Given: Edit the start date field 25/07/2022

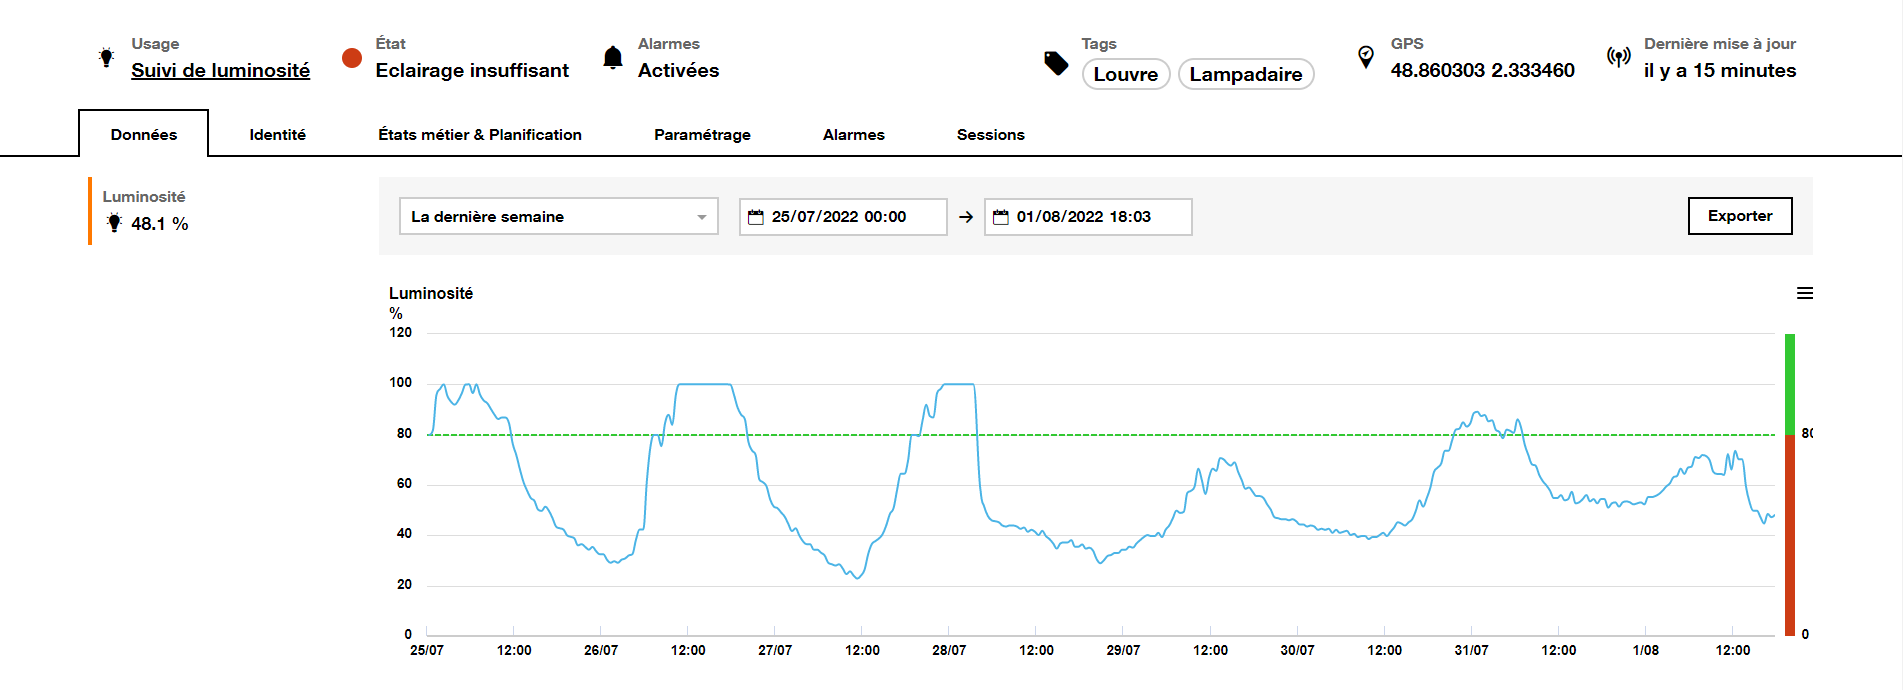Looking at the screenshot, I should click(850, 217).
